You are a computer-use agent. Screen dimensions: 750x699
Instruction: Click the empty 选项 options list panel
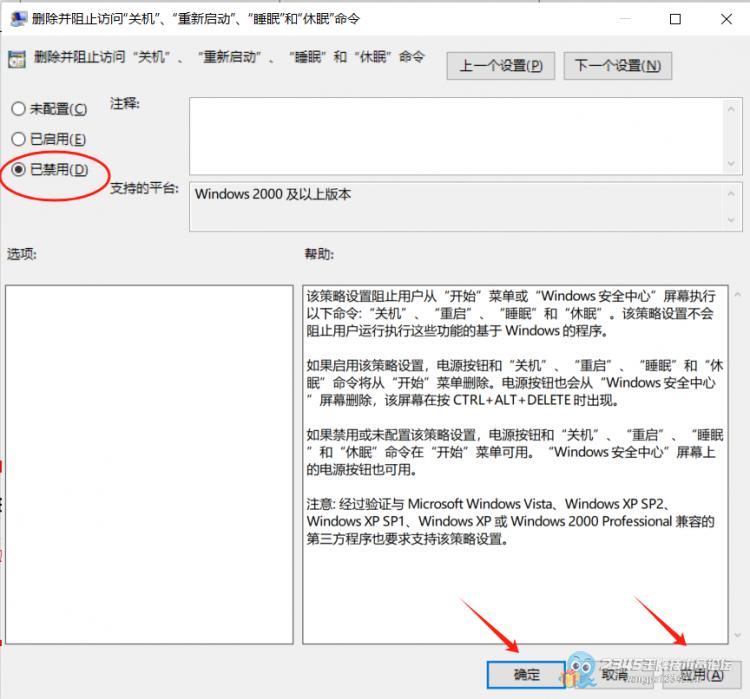[149, 465]
